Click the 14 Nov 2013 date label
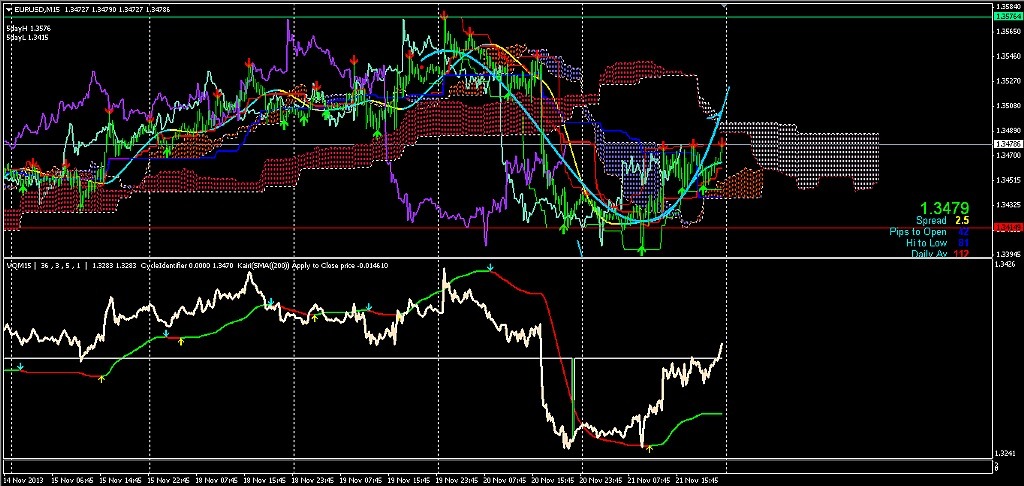Image resolution: width=1024 pixels, height=486 pixels. click(x=24, y=480)
